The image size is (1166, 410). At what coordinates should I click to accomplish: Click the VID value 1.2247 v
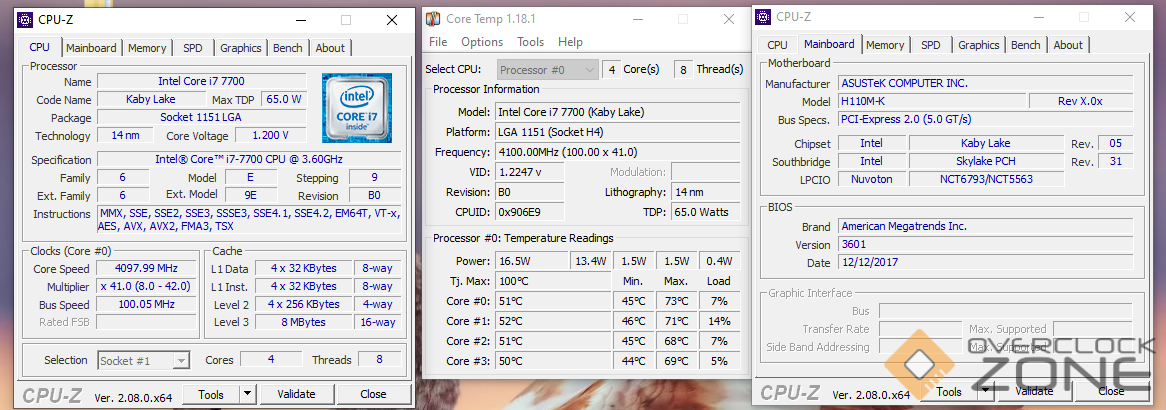(529, 172)
